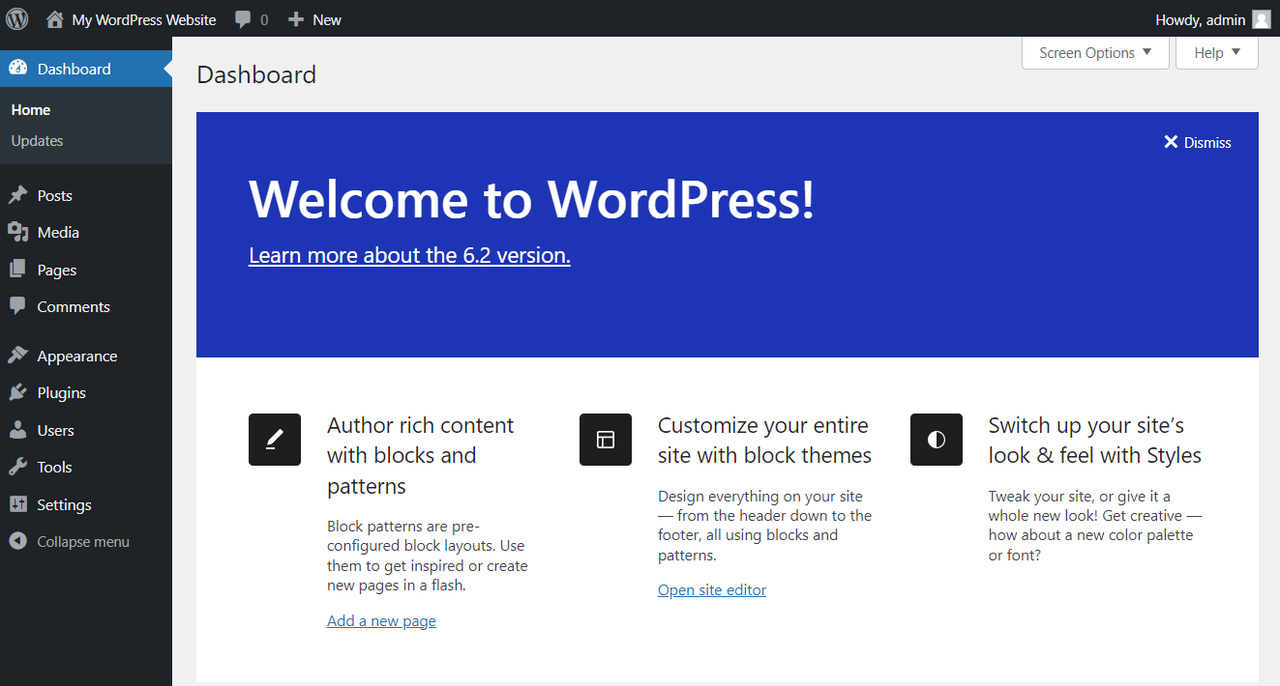
Task: Follow the Learn more about 6.2 link
Action: [409, 255]
